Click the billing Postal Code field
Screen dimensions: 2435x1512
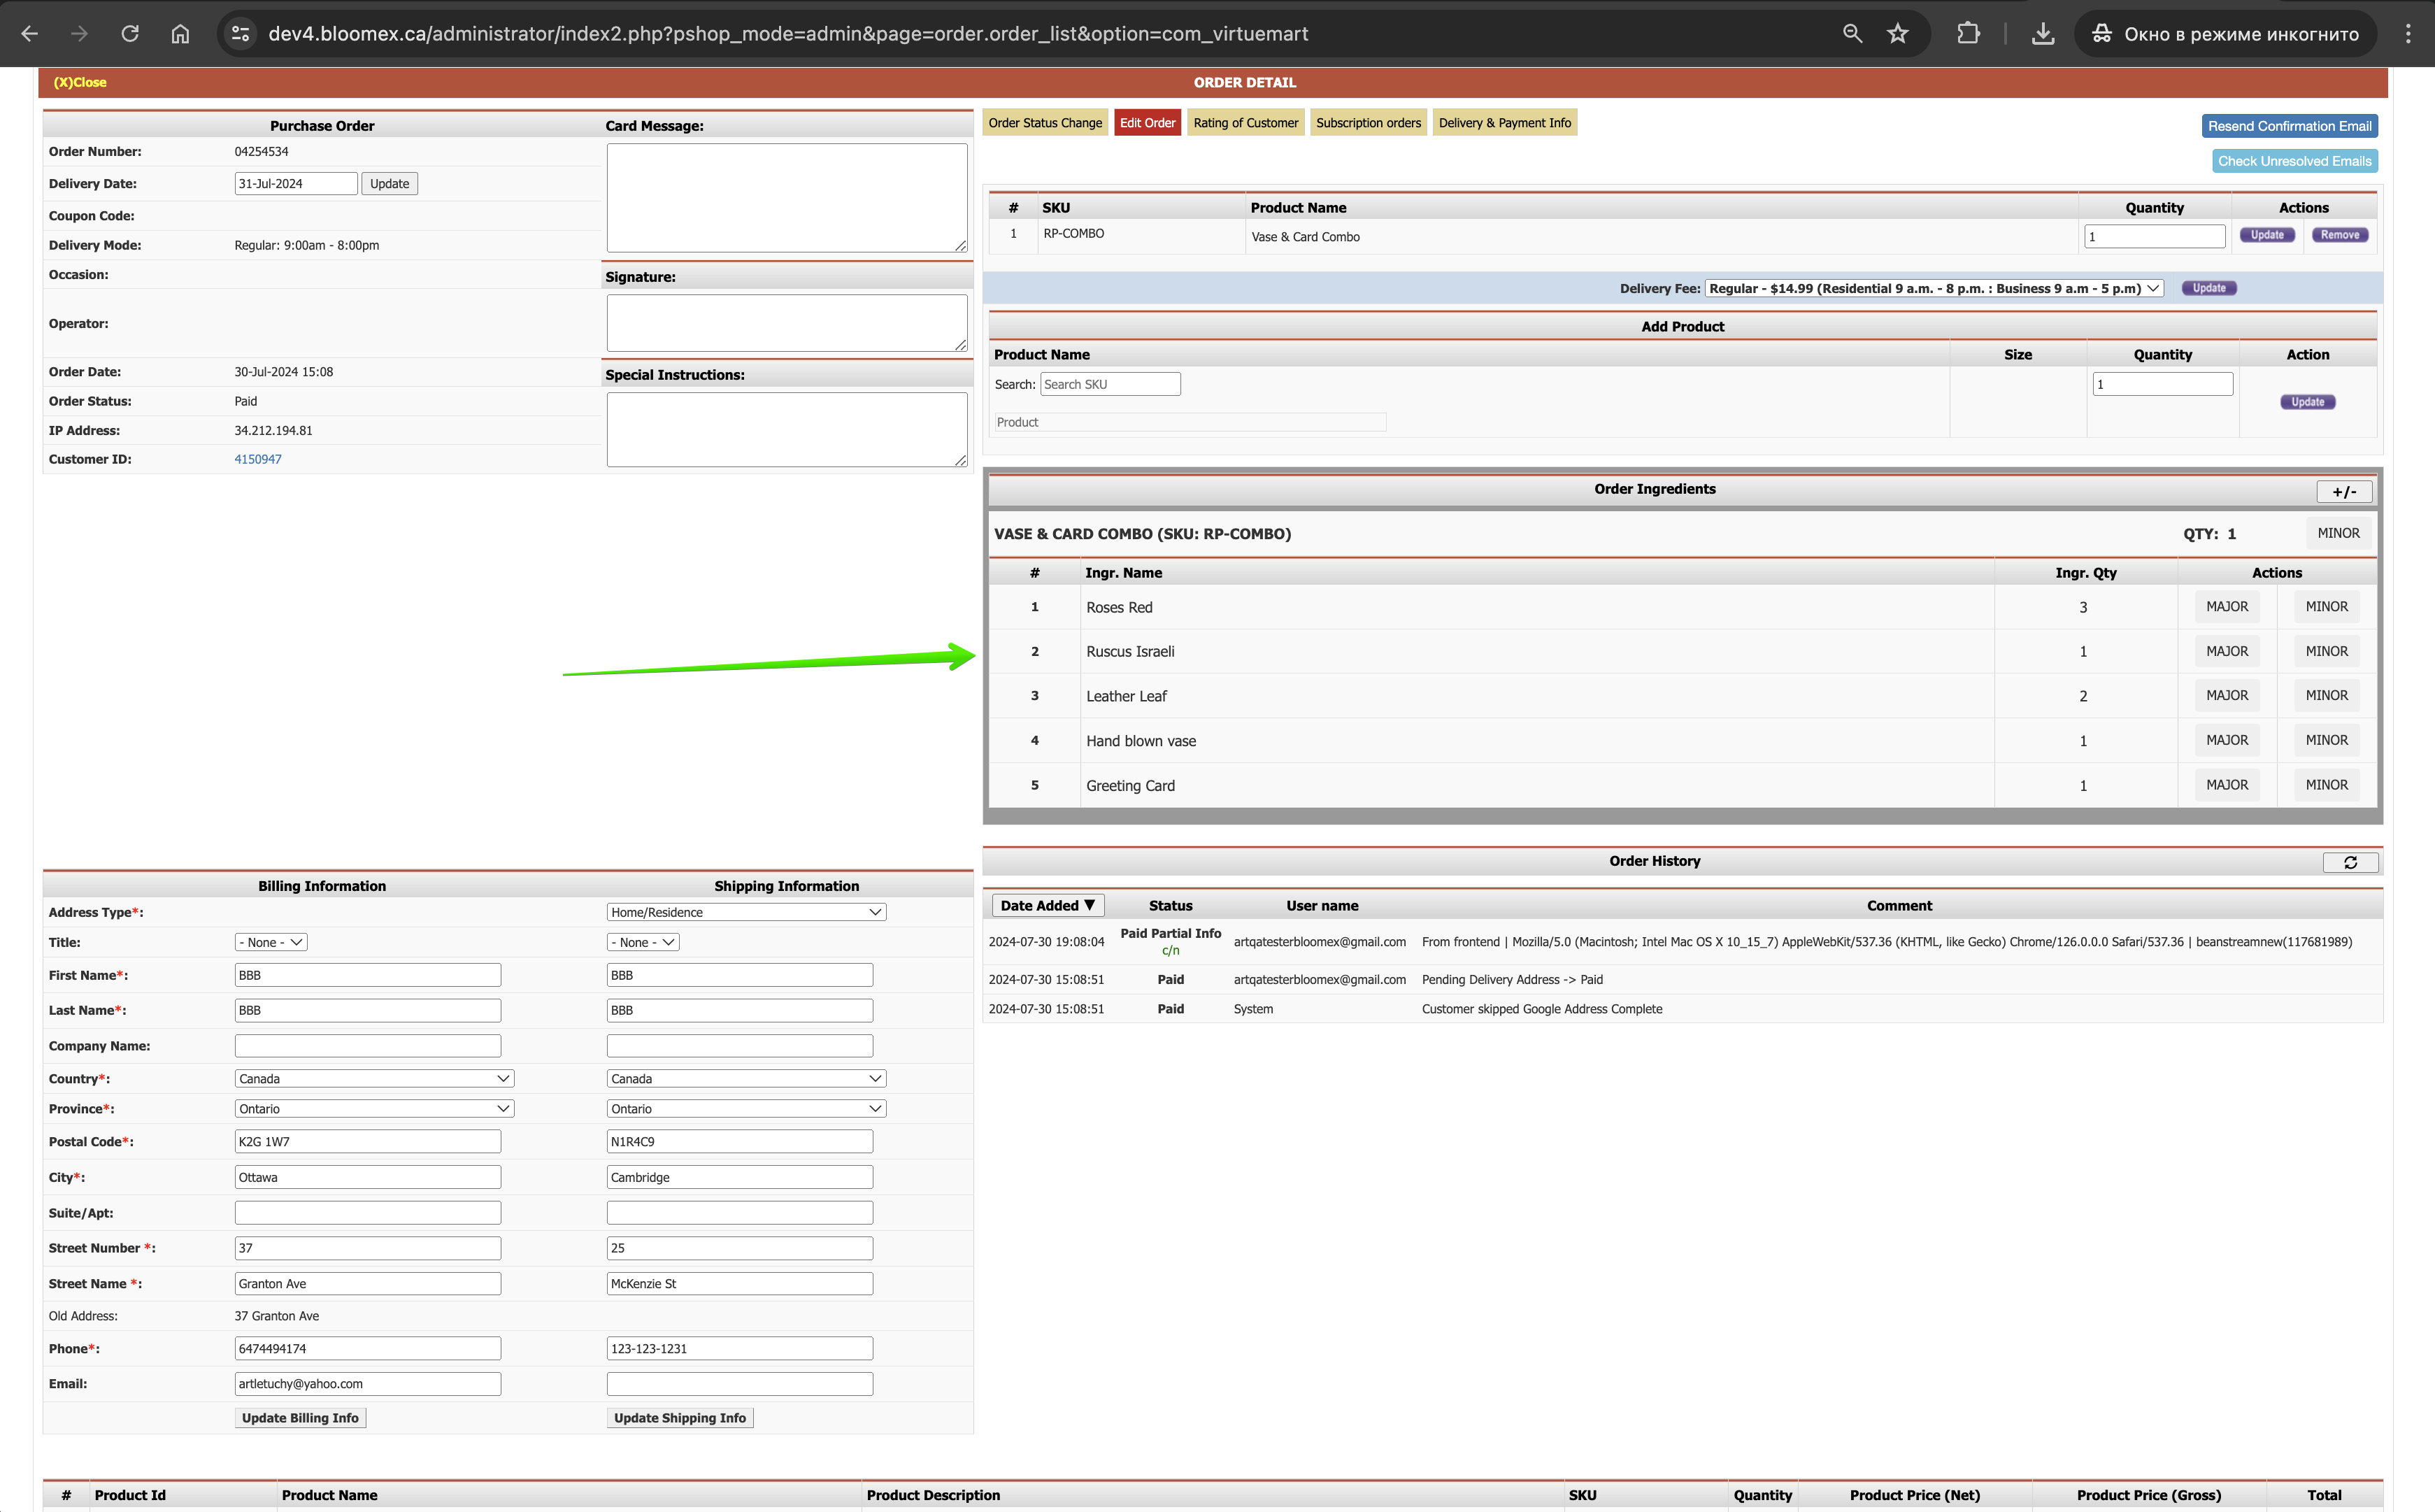click(368, 1141)
